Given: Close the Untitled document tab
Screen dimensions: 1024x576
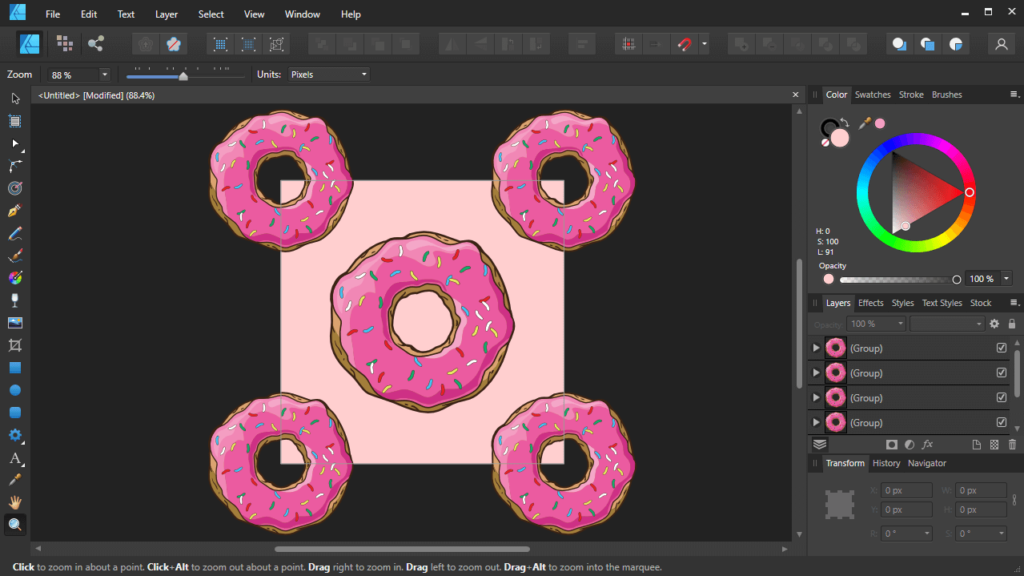Looking at the screenshot, I should coord(795,95).
